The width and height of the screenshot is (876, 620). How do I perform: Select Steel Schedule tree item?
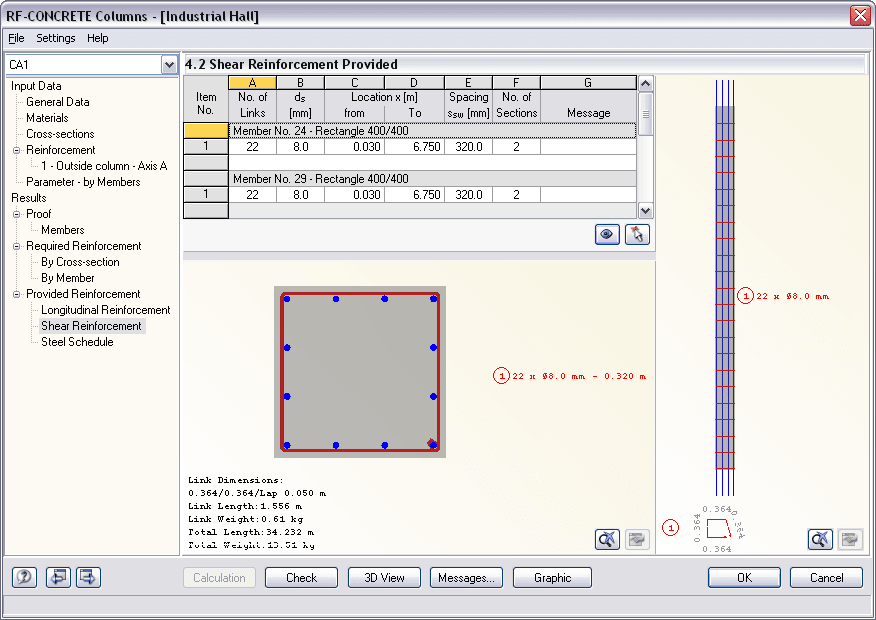77,342
